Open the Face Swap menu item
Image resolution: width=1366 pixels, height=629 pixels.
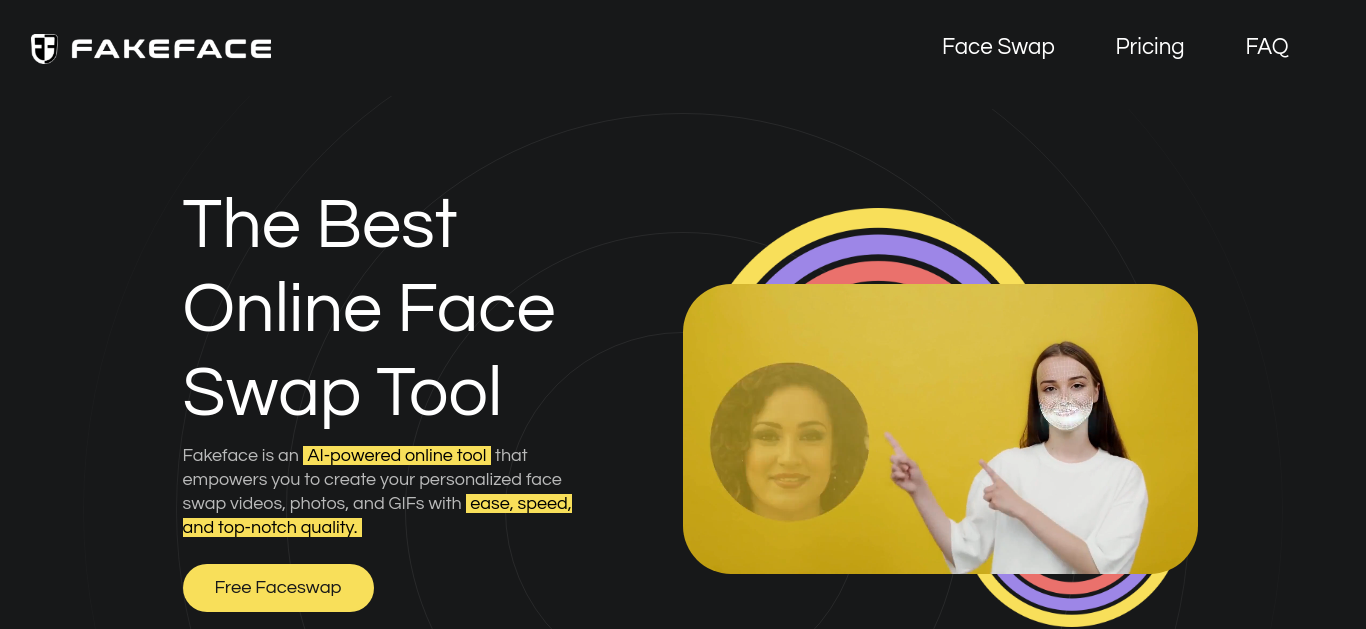point(998,47)
